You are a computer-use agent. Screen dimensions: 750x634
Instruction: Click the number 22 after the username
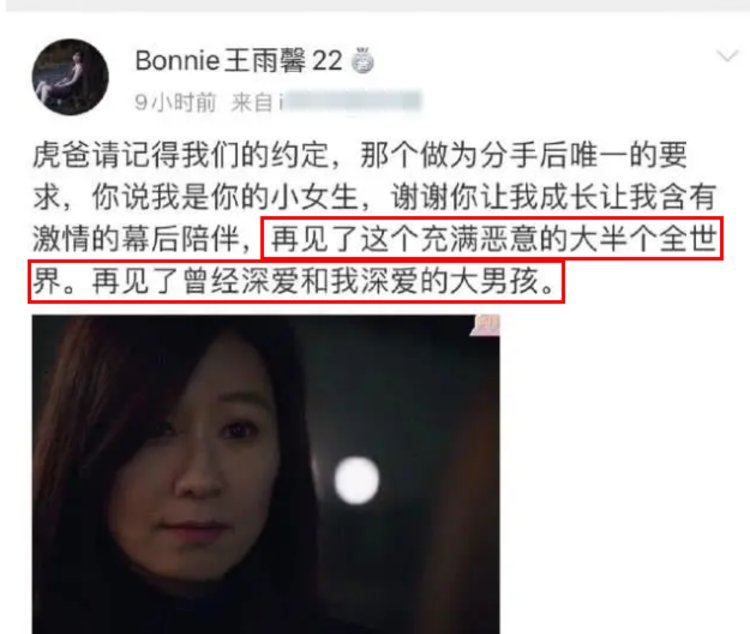pos(327,61)
